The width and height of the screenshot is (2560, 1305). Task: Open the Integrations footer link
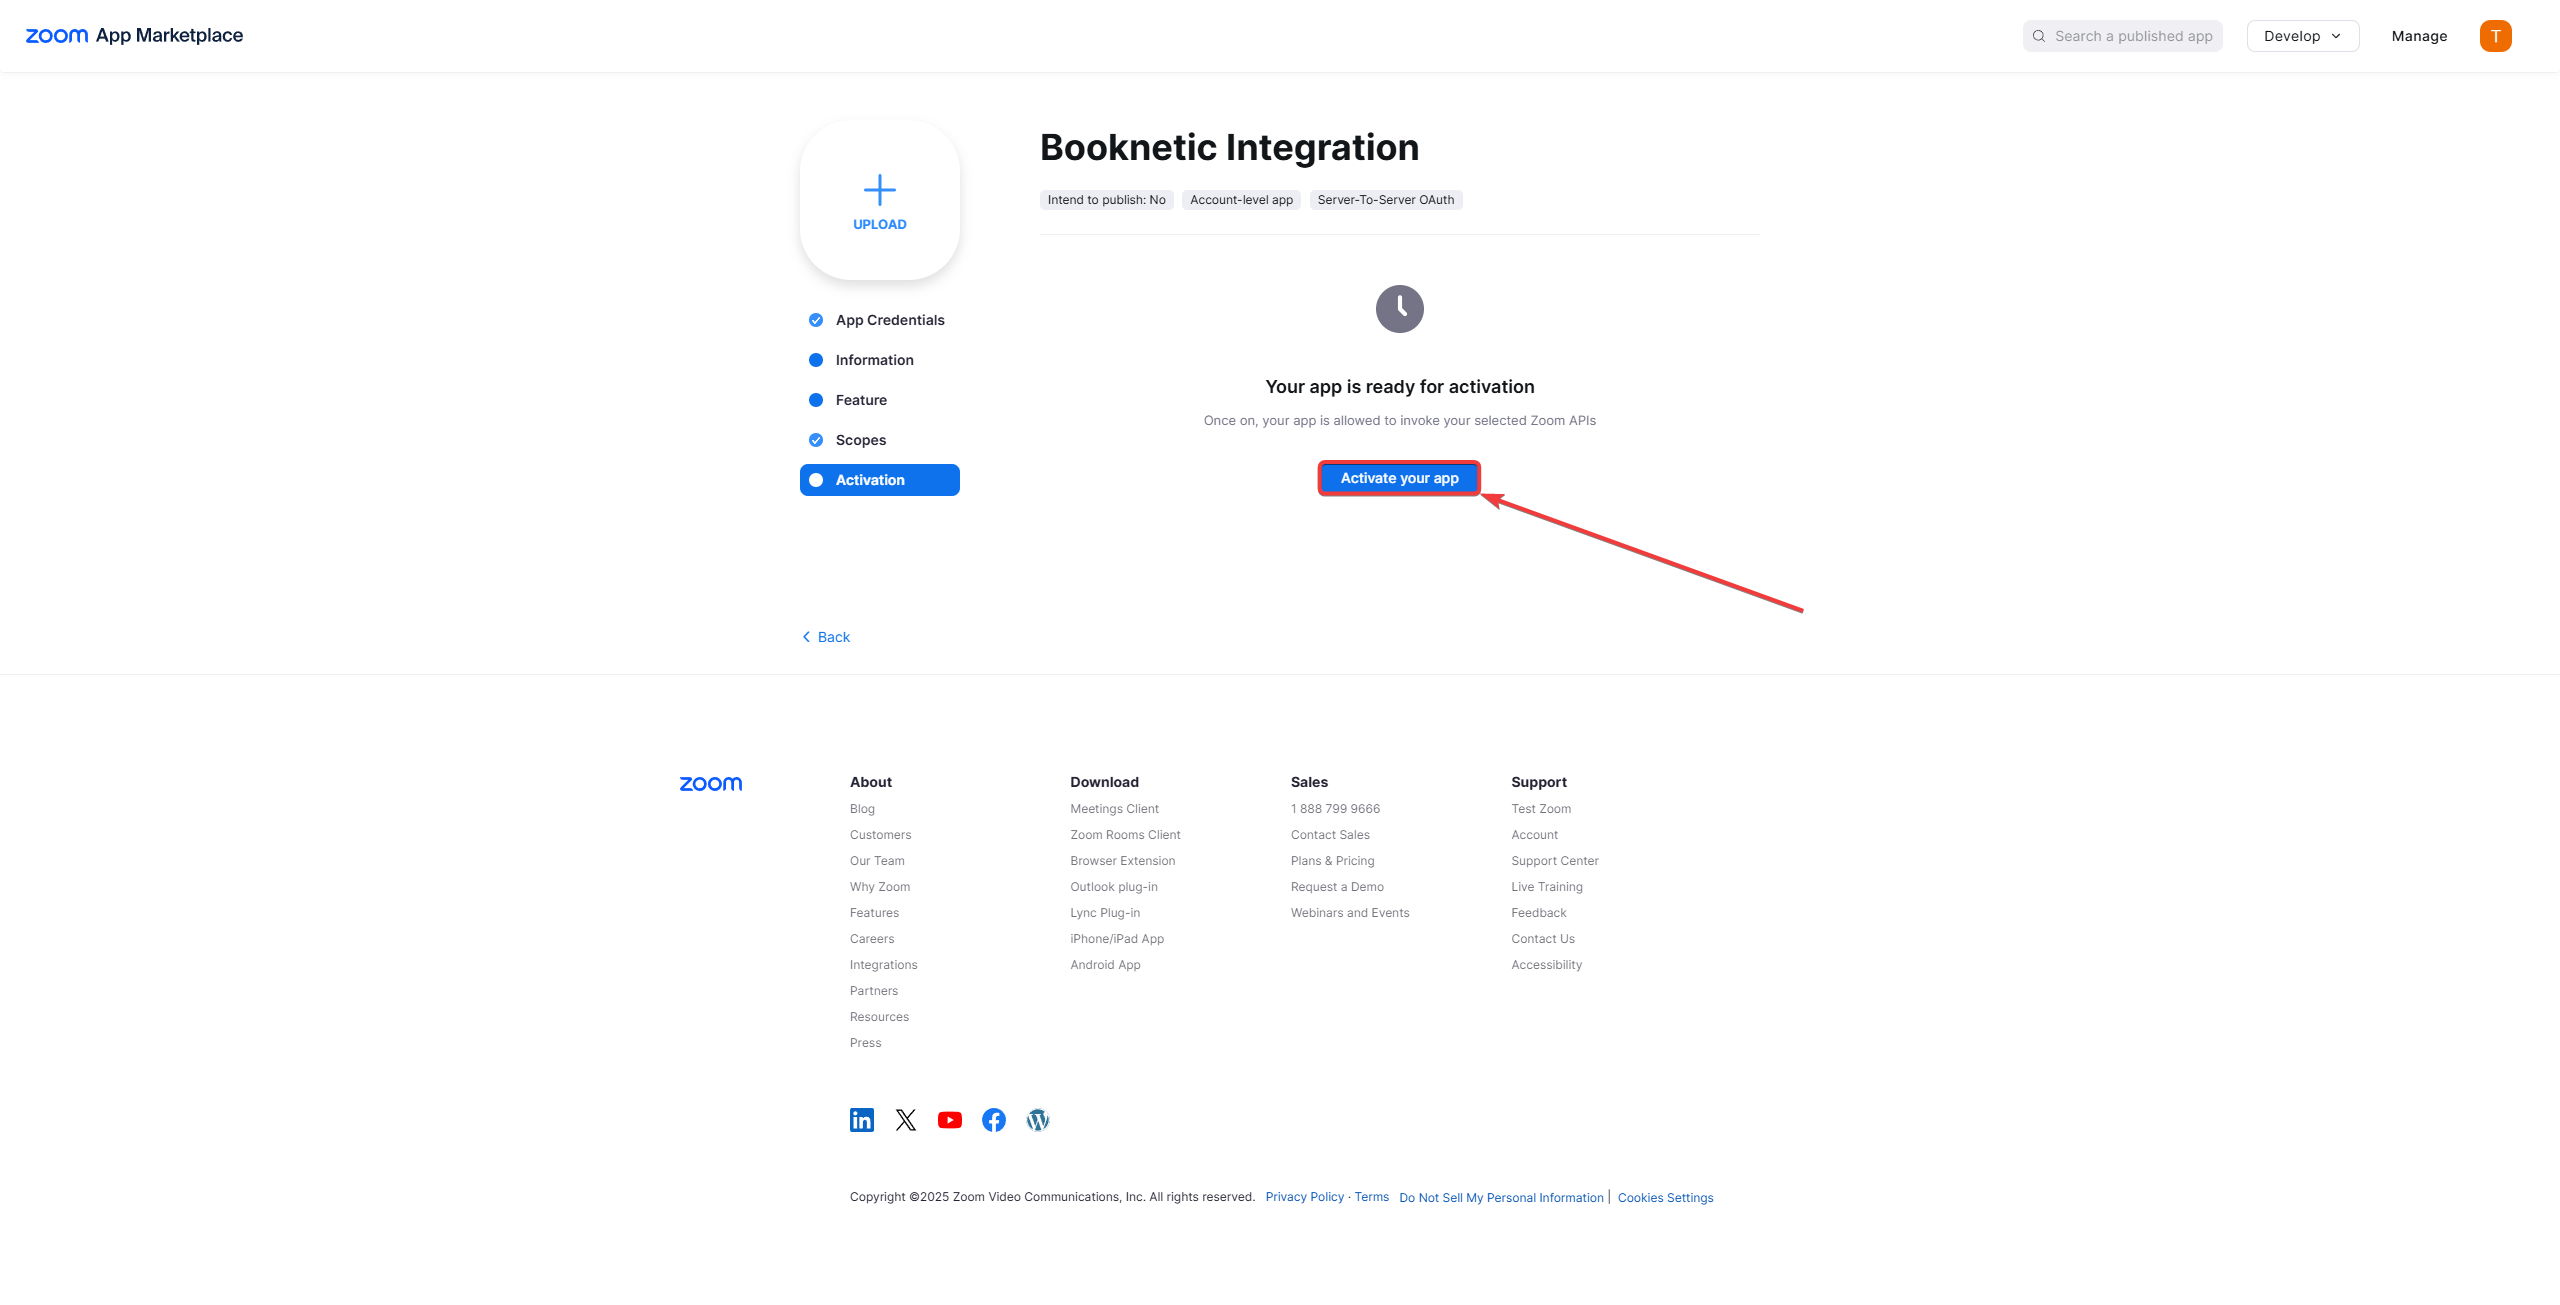click(883, 965)
